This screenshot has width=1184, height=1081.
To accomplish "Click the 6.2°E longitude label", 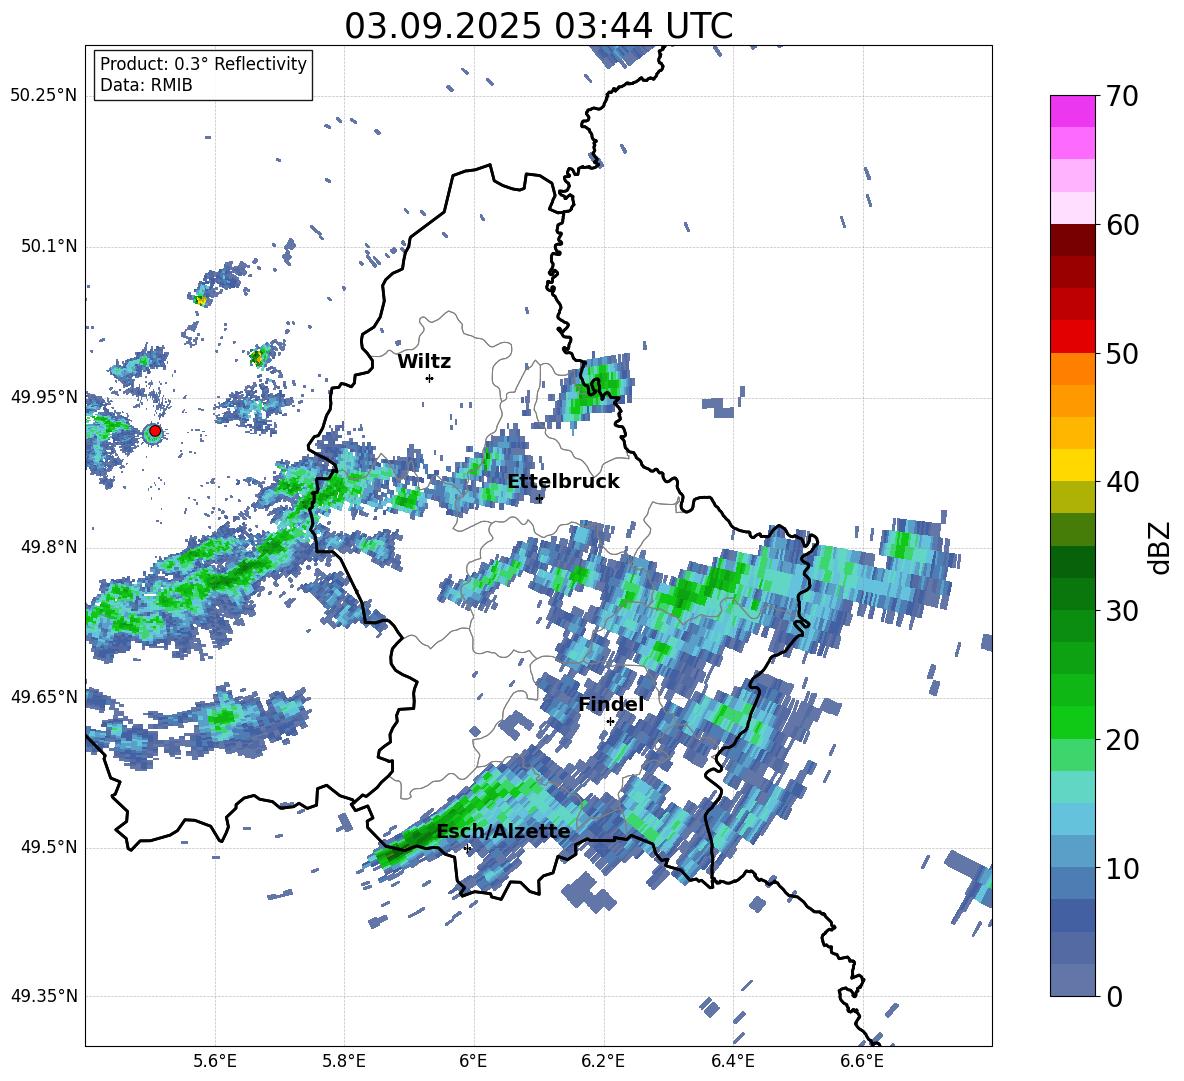I will coord(603,1061).
